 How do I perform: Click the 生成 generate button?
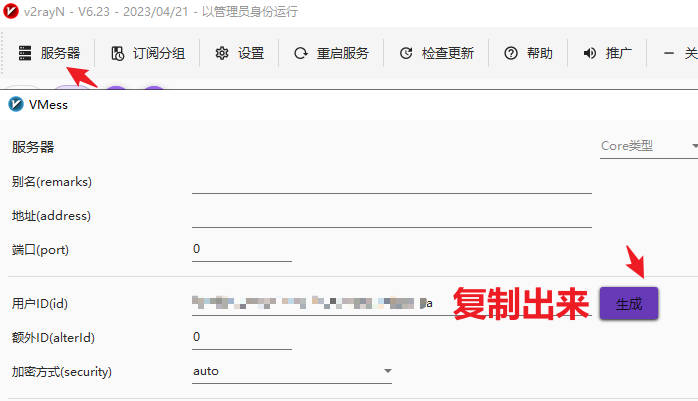629,304
